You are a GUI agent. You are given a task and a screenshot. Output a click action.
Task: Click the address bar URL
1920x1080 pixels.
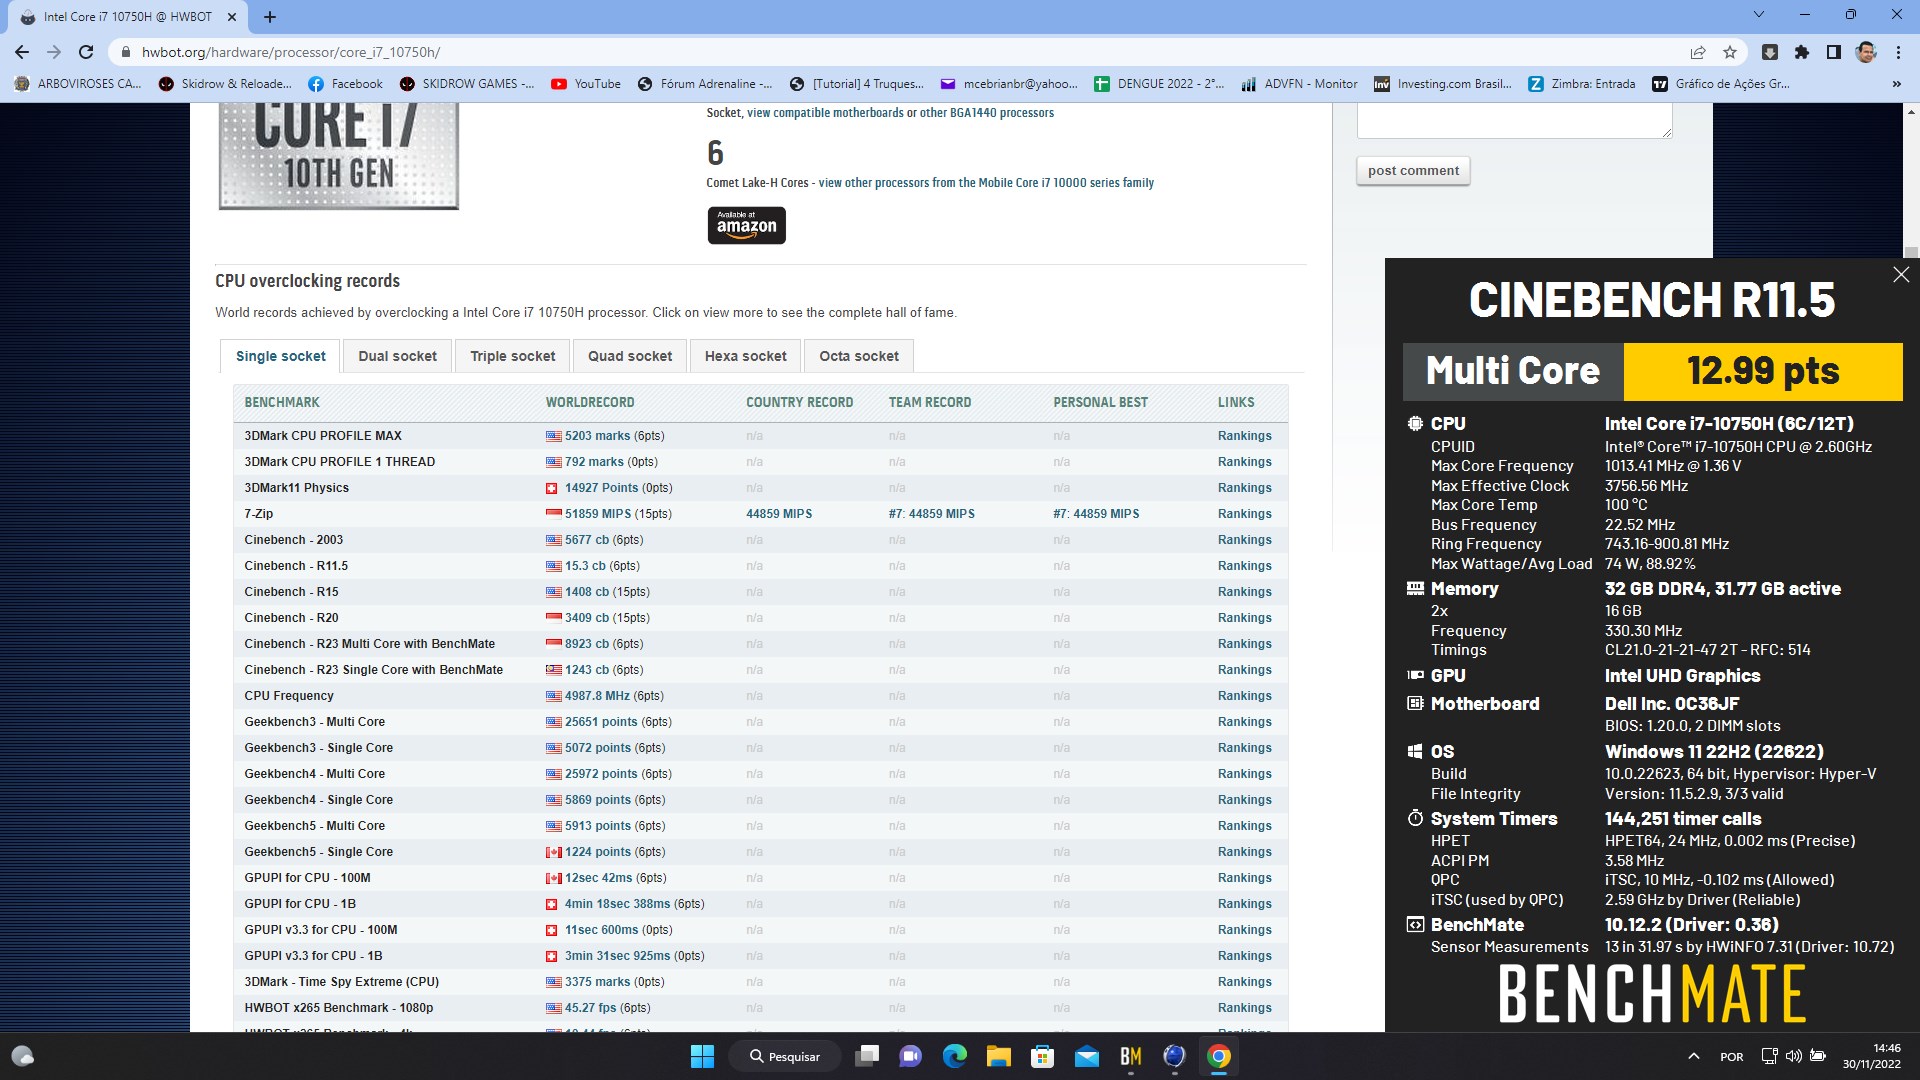point(290,52)
